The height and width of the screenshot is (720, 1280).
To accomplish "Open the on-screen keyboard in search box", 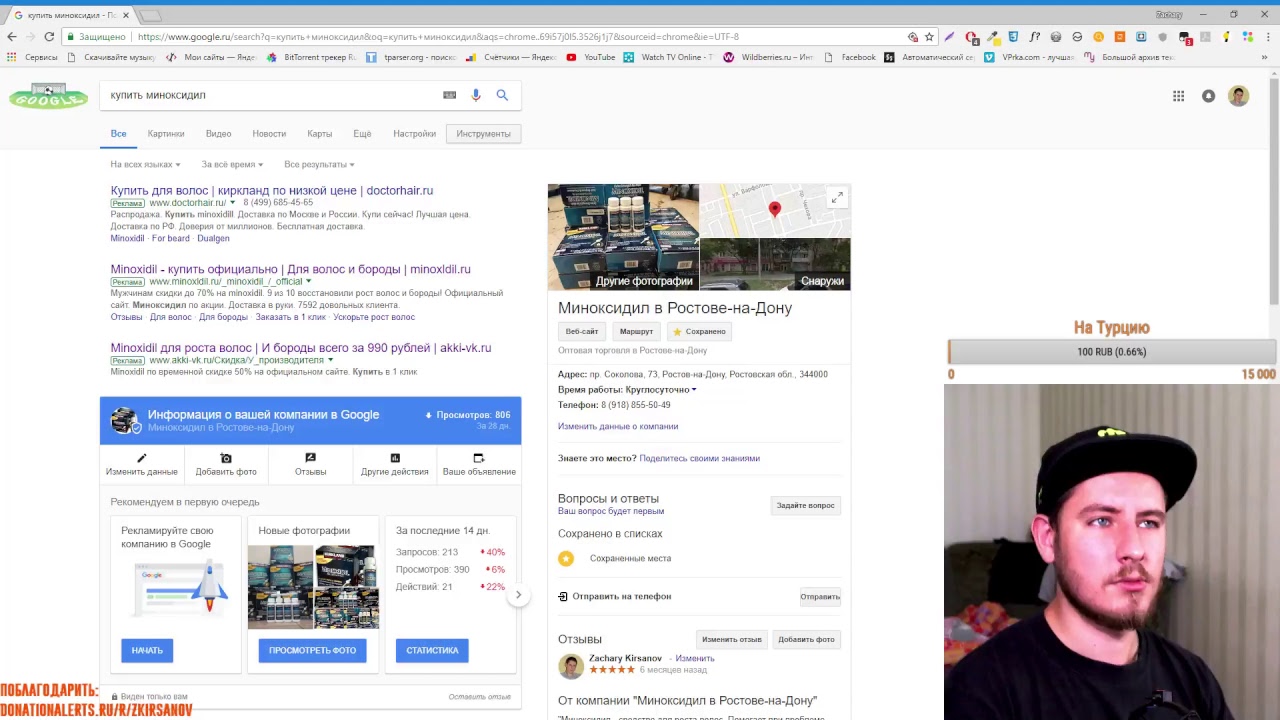I will [x=450, y=95].
